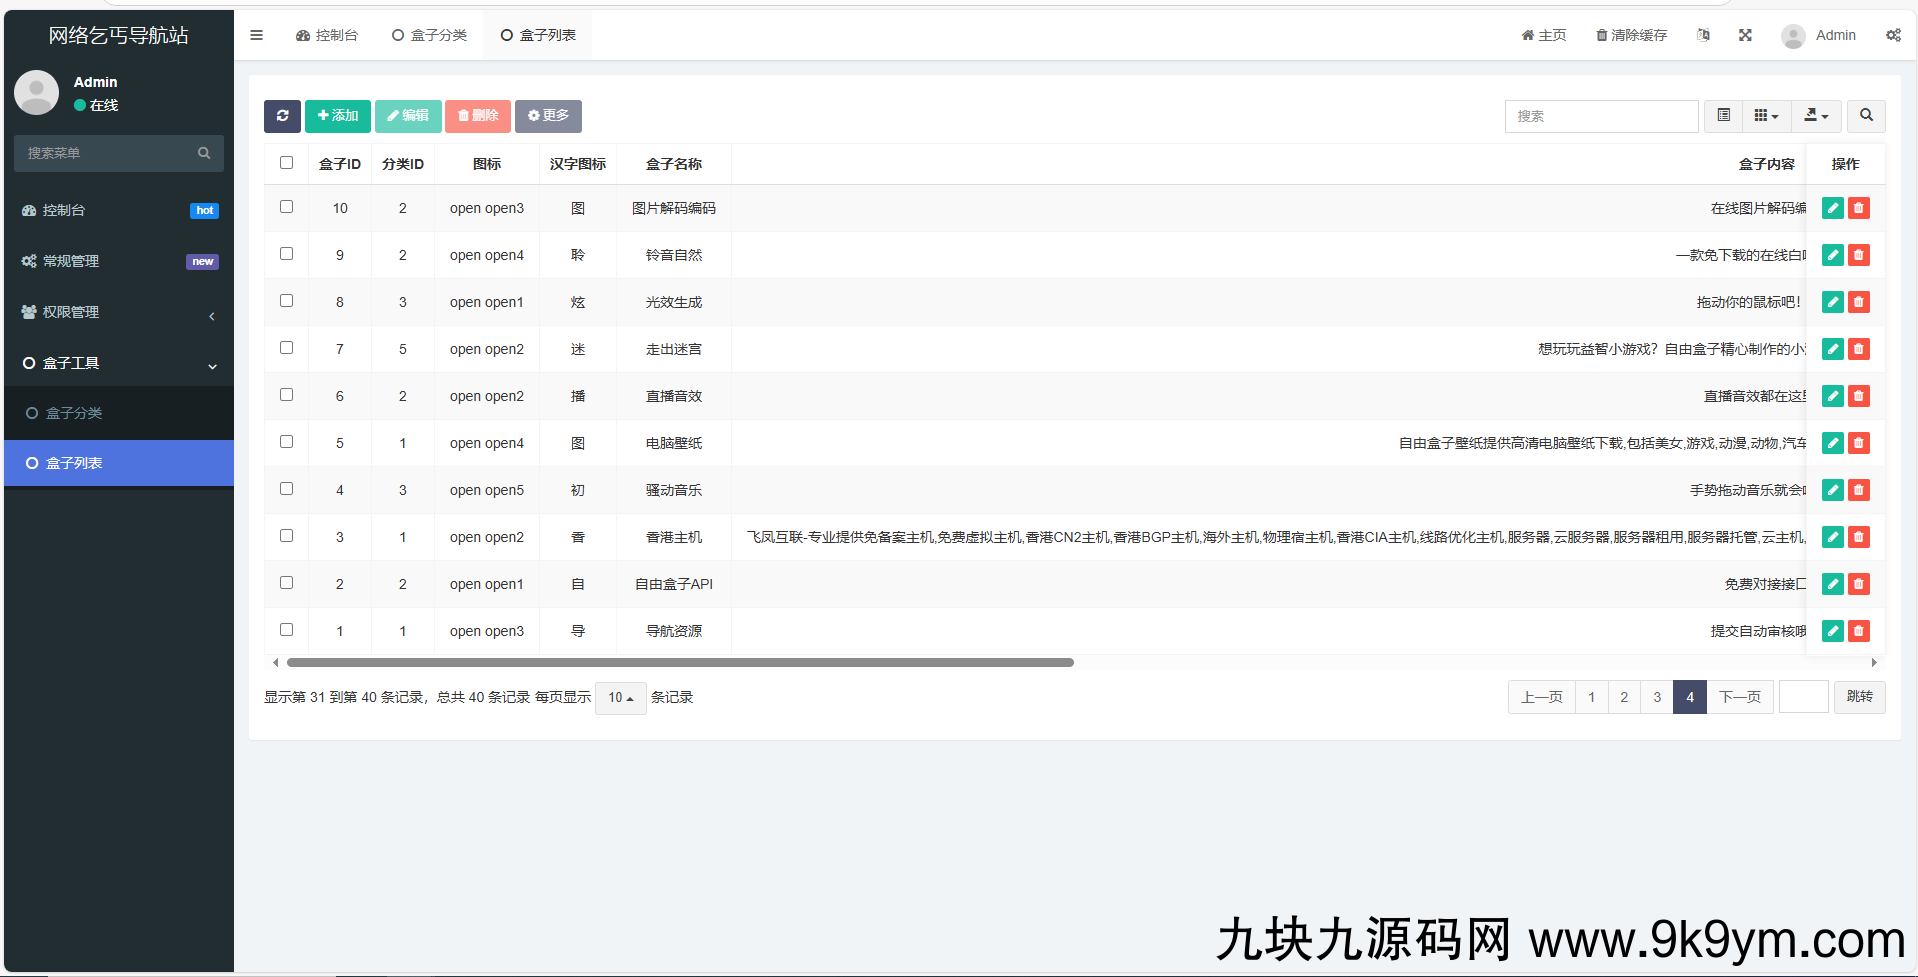Edit the row for 图片解码编码
The height and width of the screenshot is (977, 1918).
(x=1832, y=208)
